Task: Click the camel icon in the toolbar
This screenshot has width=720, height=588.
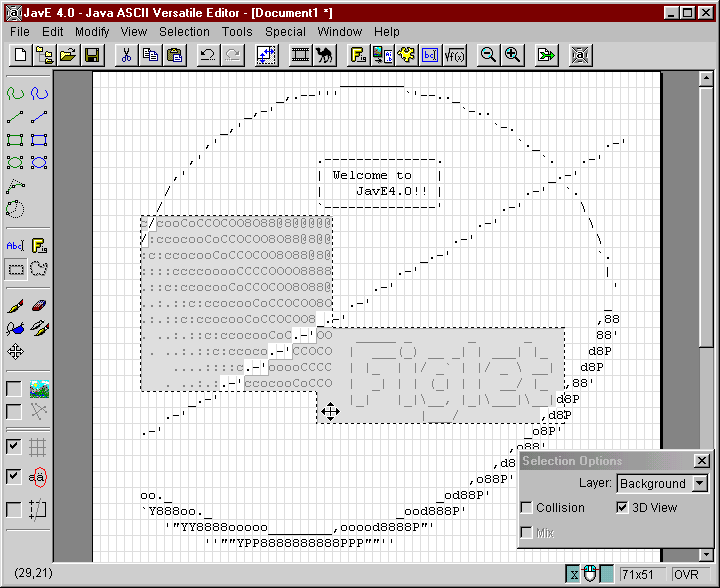Action: (x=325, y=55)
